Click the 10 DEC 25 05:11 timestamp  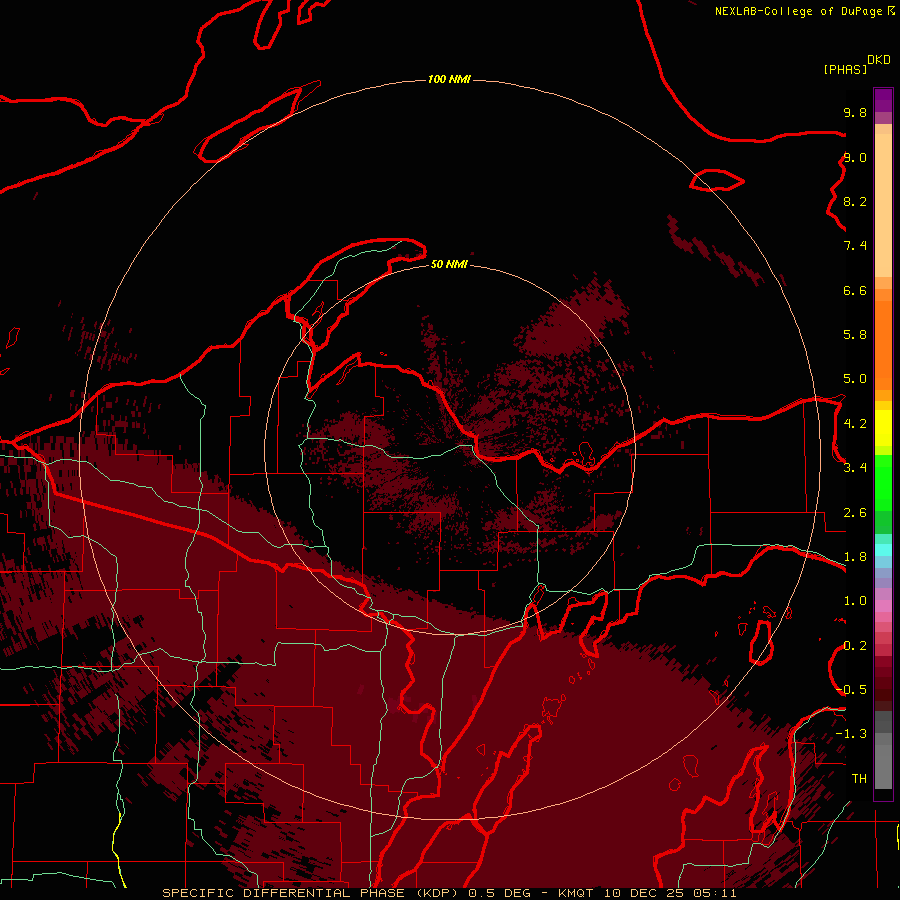point(670,893)
